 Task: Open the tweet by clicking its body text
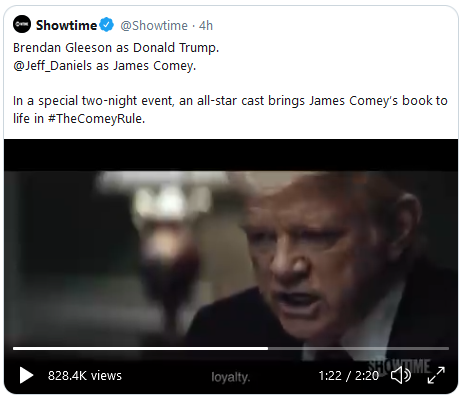pos(230,109)
